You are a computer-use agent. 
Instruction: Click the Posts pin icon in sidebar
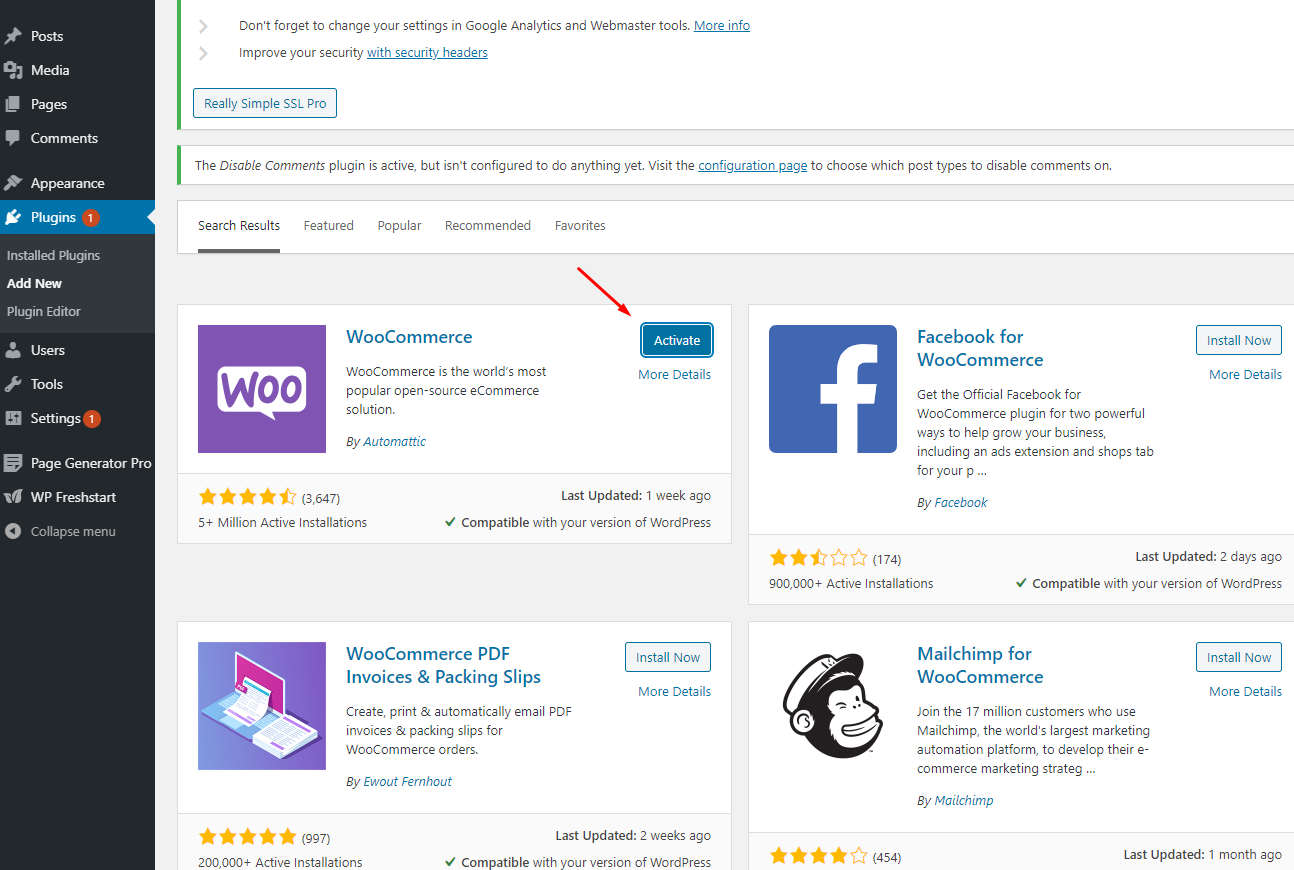pyautogui.click(x=13, y=36)
